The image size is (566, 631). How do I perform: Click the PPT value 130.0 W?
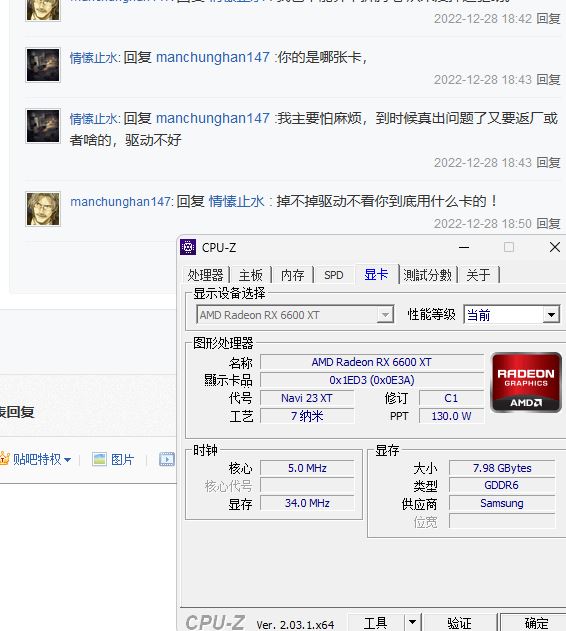(451, 416)
